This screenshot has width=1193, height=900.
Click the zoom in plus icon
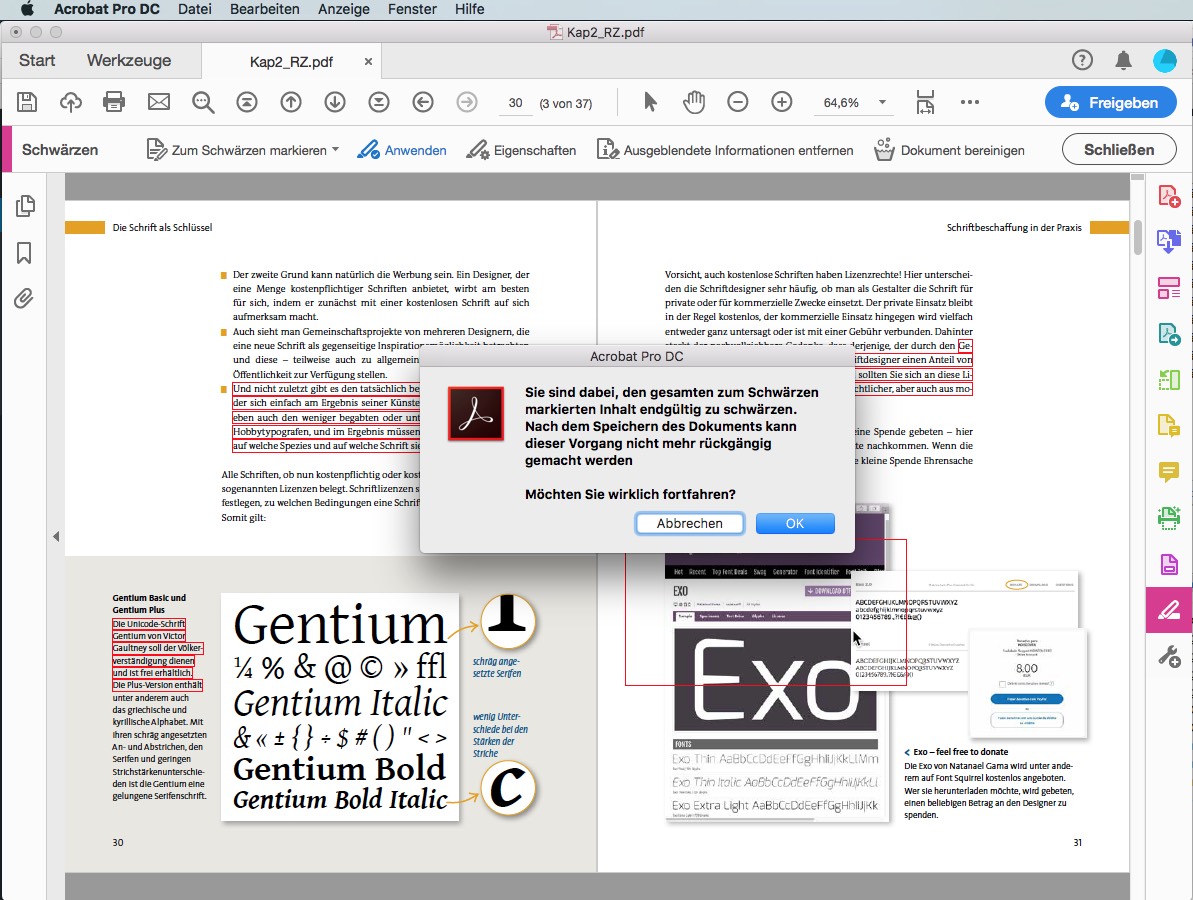[x=782, y=102]
